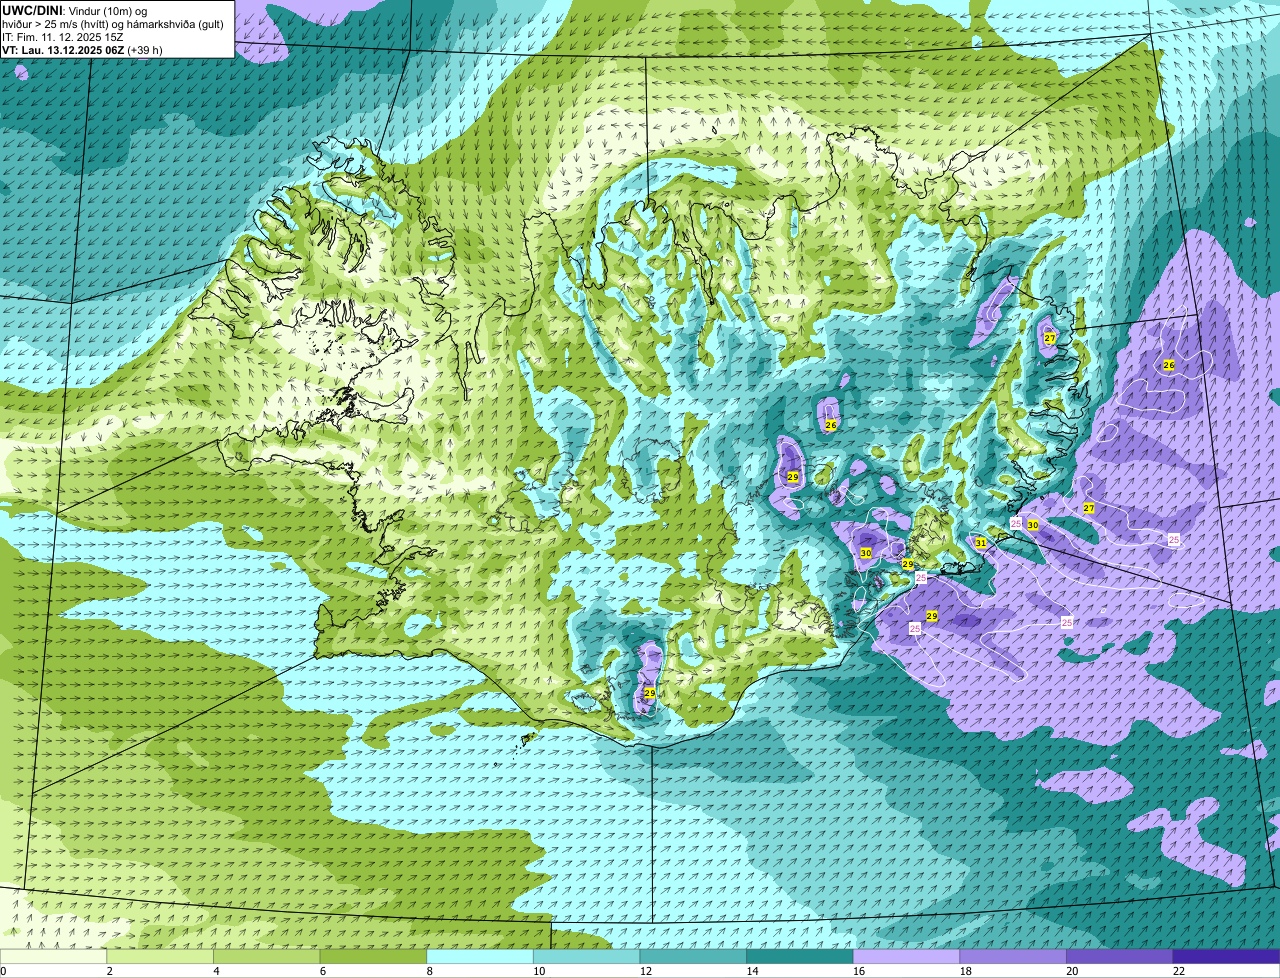This screenshot has height=978, width=1280.
Task: Click the 'VT: Lau. 13.12.2025 06Z' valid time
Action: pyautogui.click(x=63, y=50)
